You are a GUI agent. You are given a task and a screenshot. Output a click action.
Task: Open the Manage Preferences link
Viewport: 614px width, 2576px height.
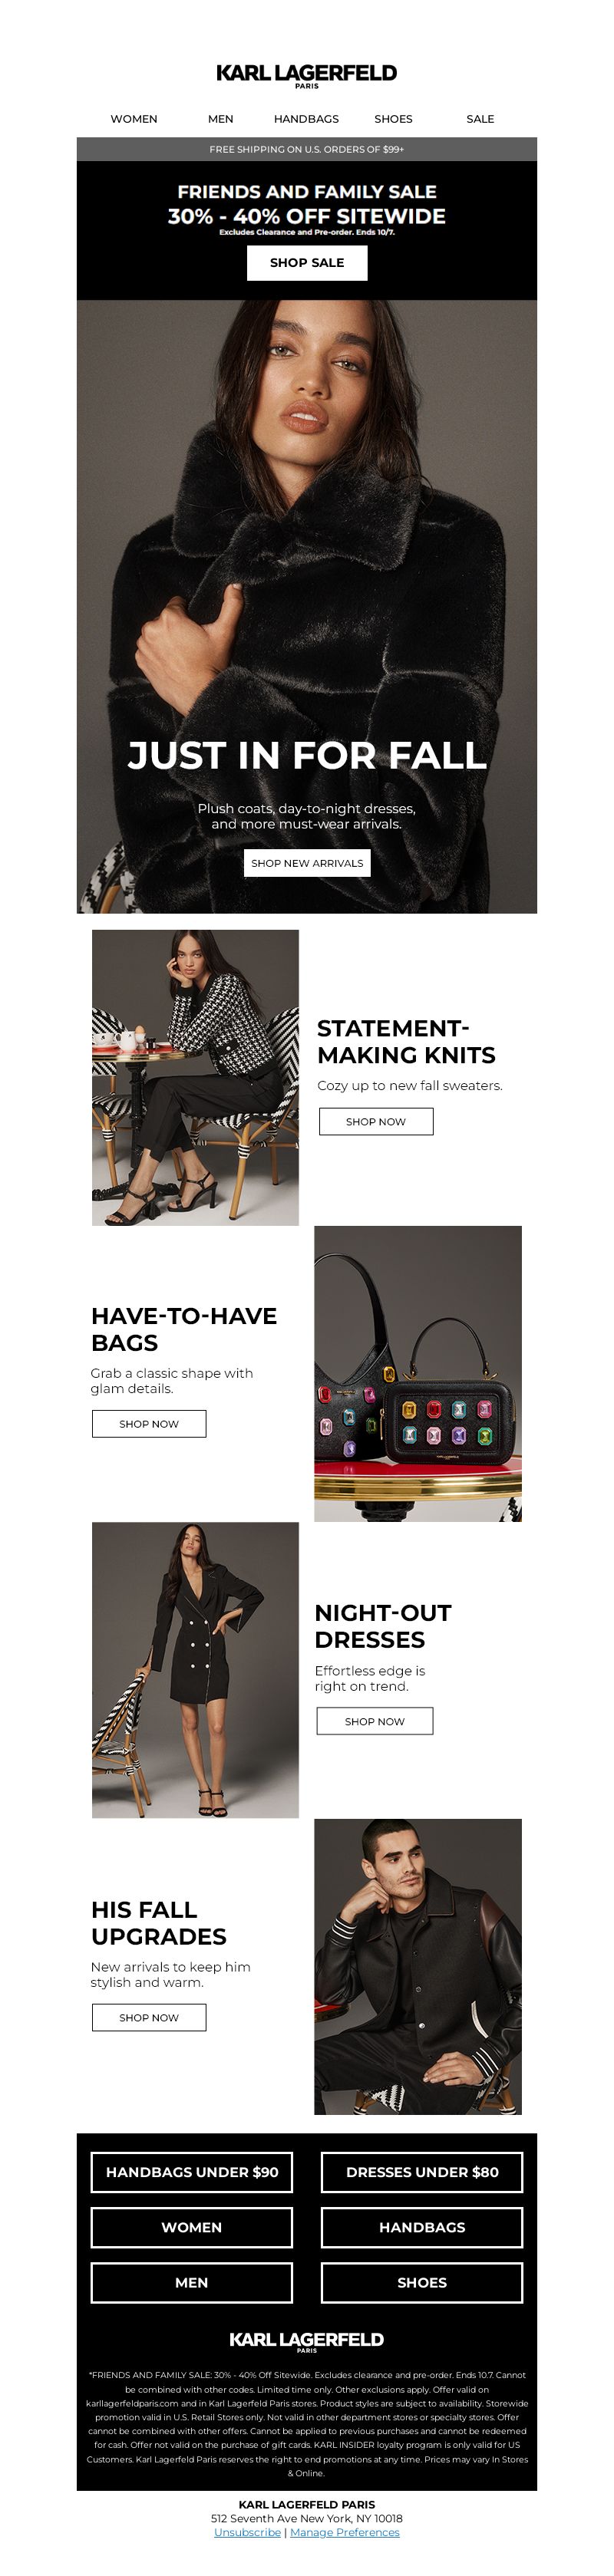point(345,2532)
